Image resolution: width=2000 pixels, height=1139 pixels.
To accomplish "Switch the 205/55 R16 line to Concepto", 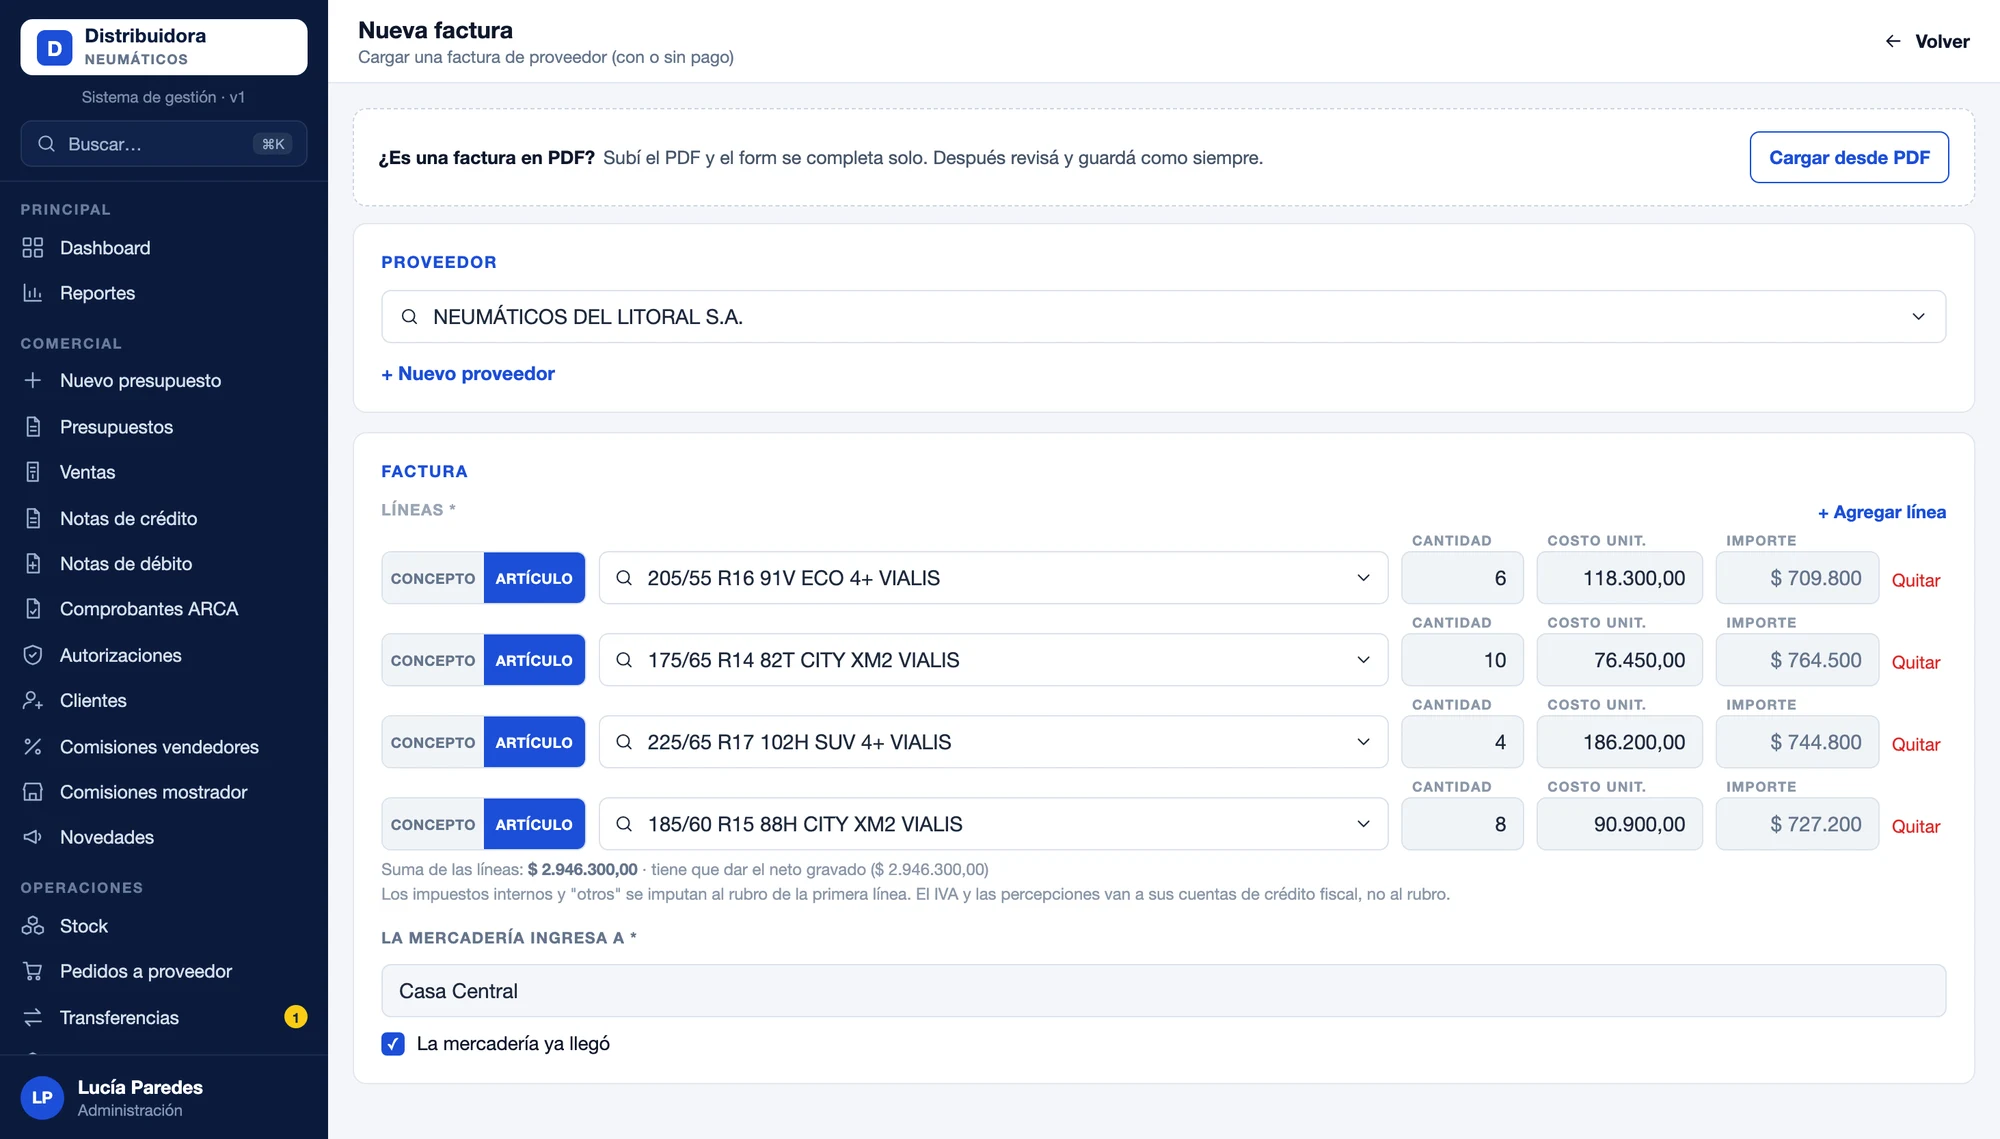I will [x=433, y=578].
